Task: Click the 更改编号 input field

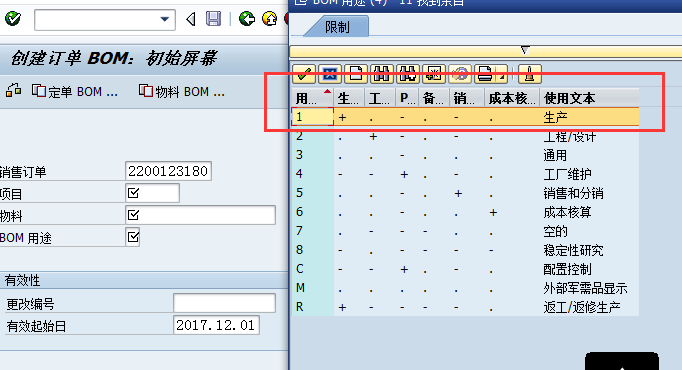Action: point(224,303)
